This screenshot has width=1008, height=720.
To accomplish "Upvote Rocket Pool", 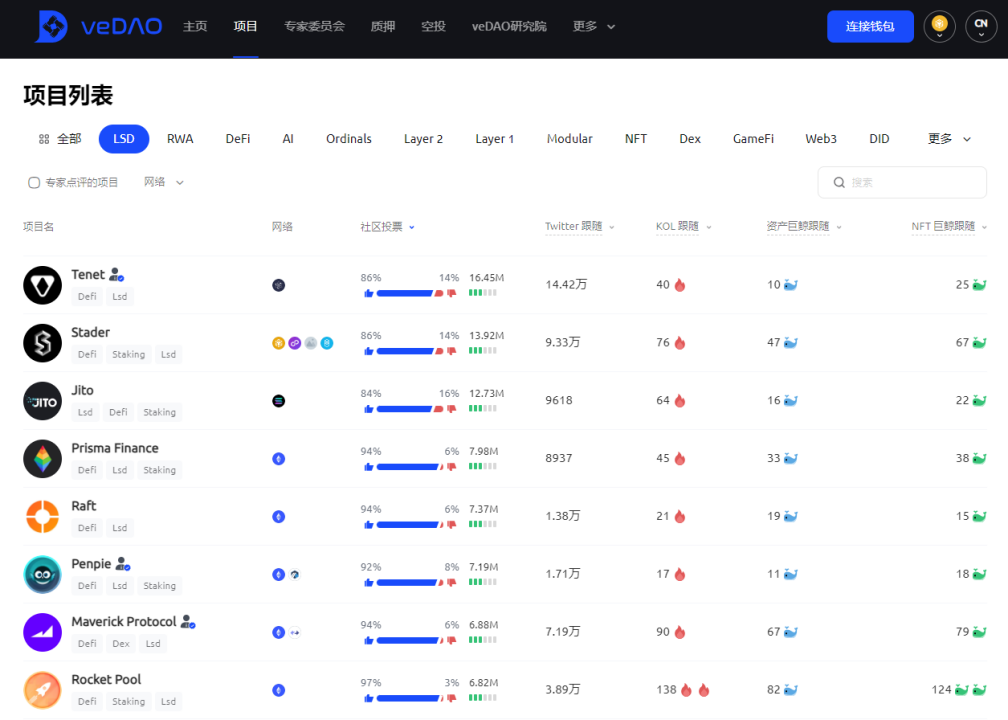I will coord(368,698).
